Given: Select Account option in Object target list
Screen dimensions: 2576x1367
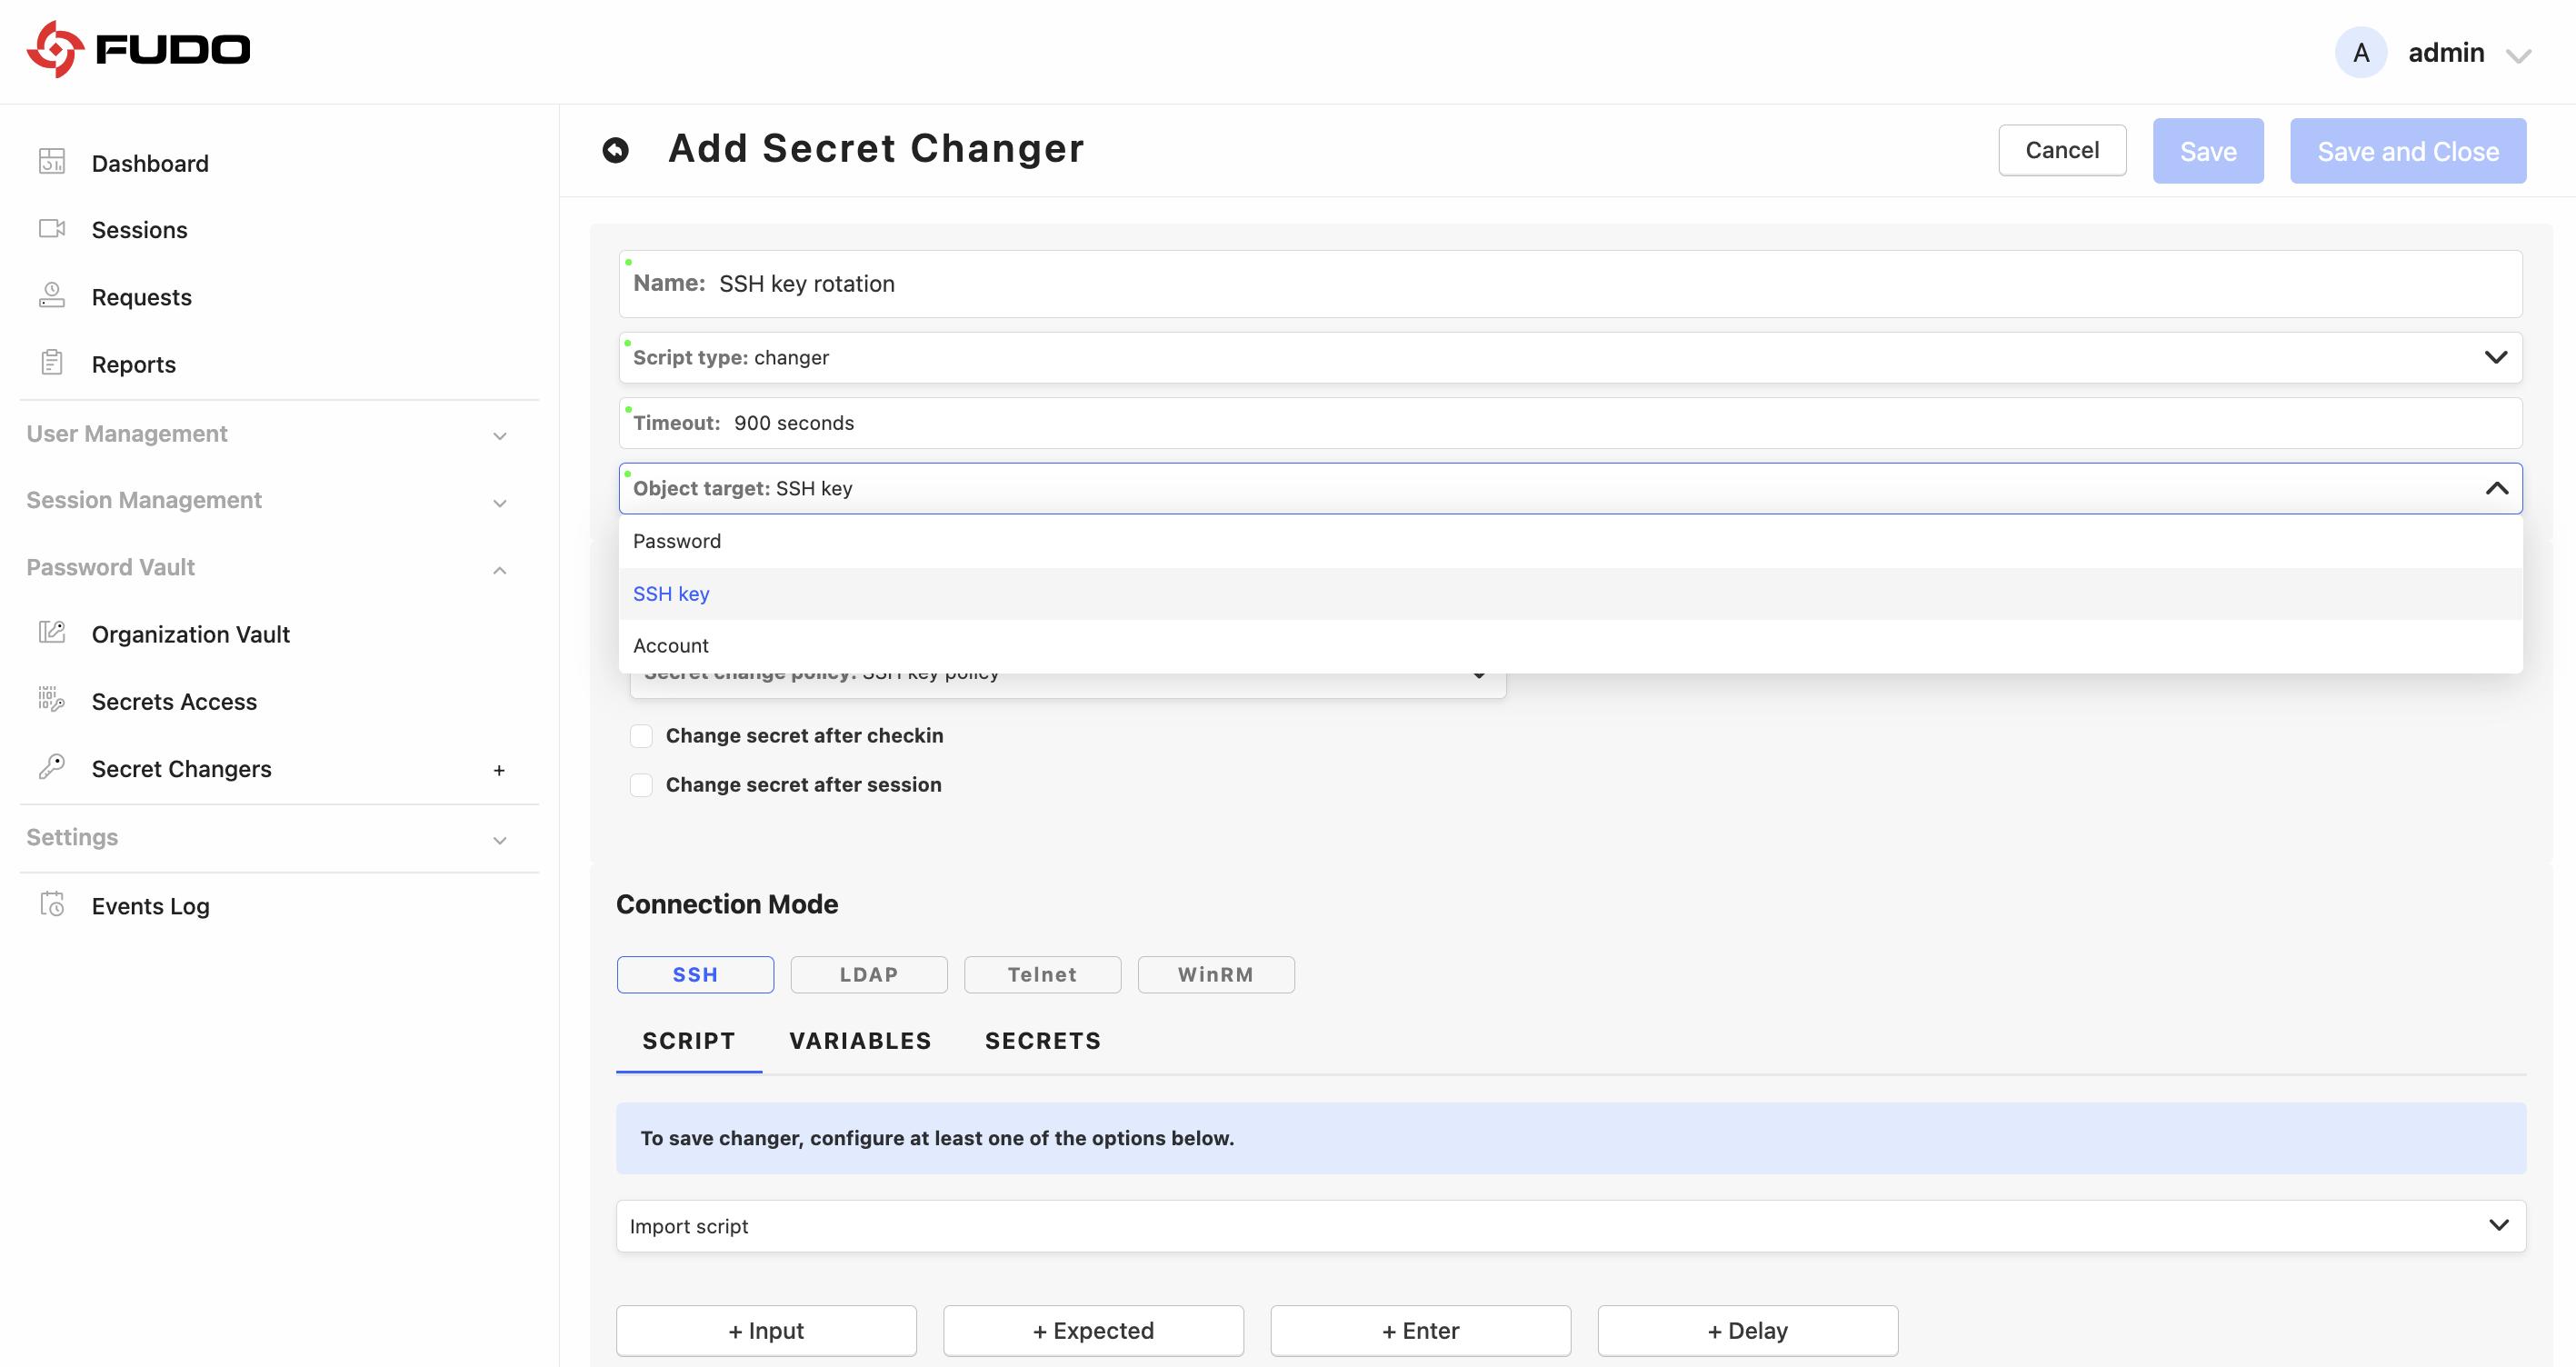Looking at the screenshot, I should tap(1570, 646).
